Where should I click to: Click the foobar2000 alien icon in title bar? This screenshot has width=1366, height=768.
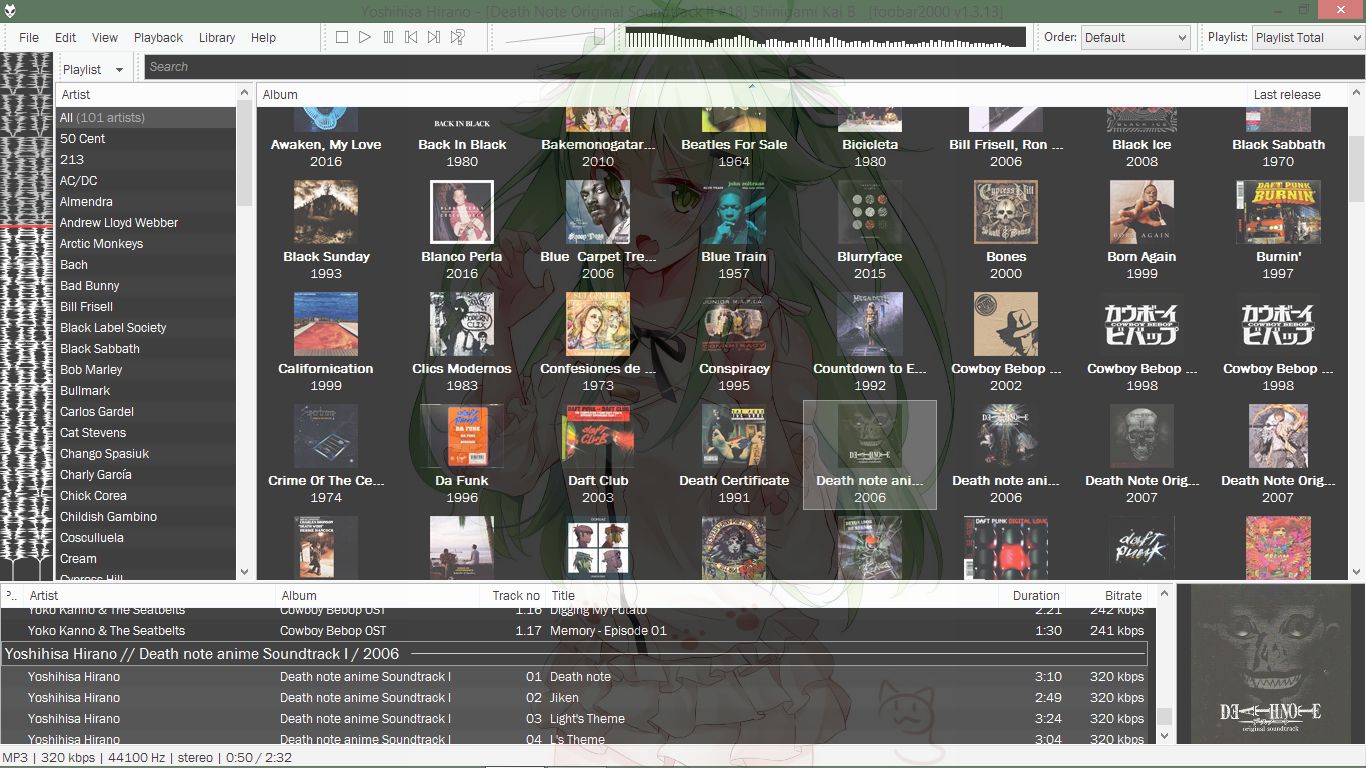(x=10, y=10)
